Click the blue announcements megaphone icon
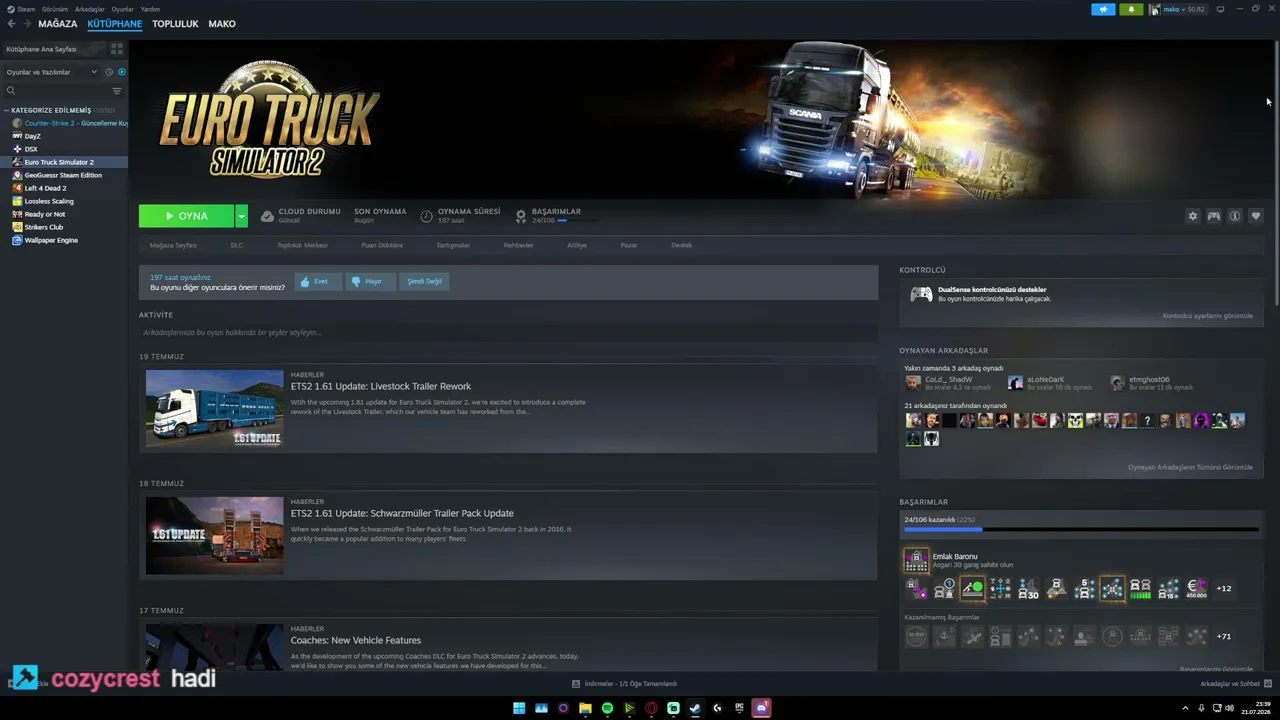Screen dimensions: 1280x720 pyautogui.click(x=1103, y=9)
